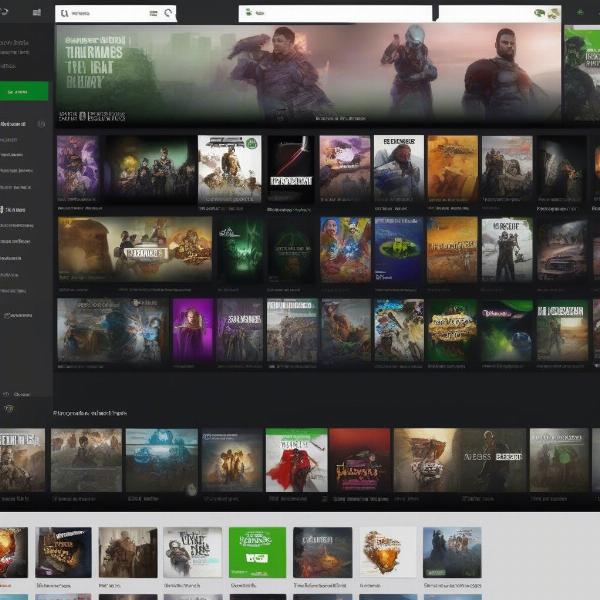Open the red-caped figure tile in the recent row
This screenshot has height=600, width=600.
pos(297,460)
